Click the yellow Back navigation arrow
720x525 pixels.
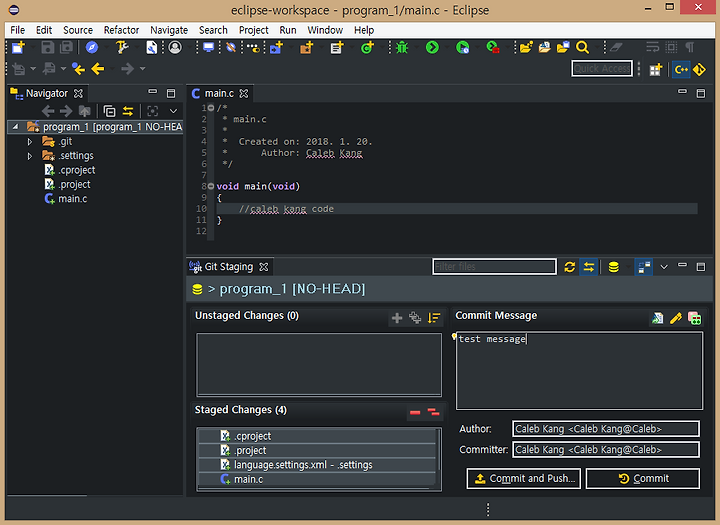coord(98,69)
